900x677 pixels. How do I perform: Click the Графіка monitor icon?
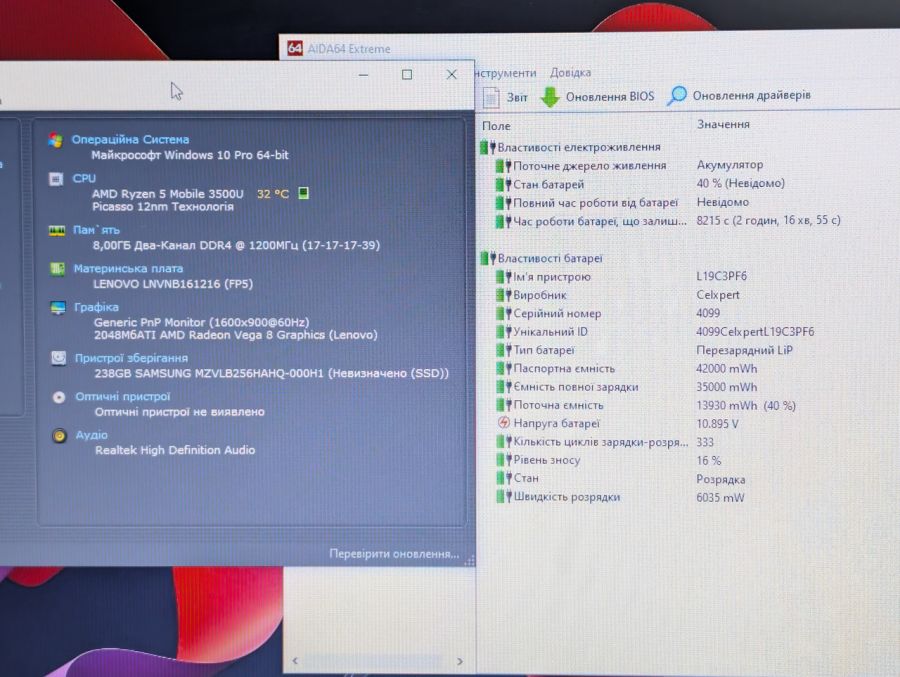[x=58, y=308]
